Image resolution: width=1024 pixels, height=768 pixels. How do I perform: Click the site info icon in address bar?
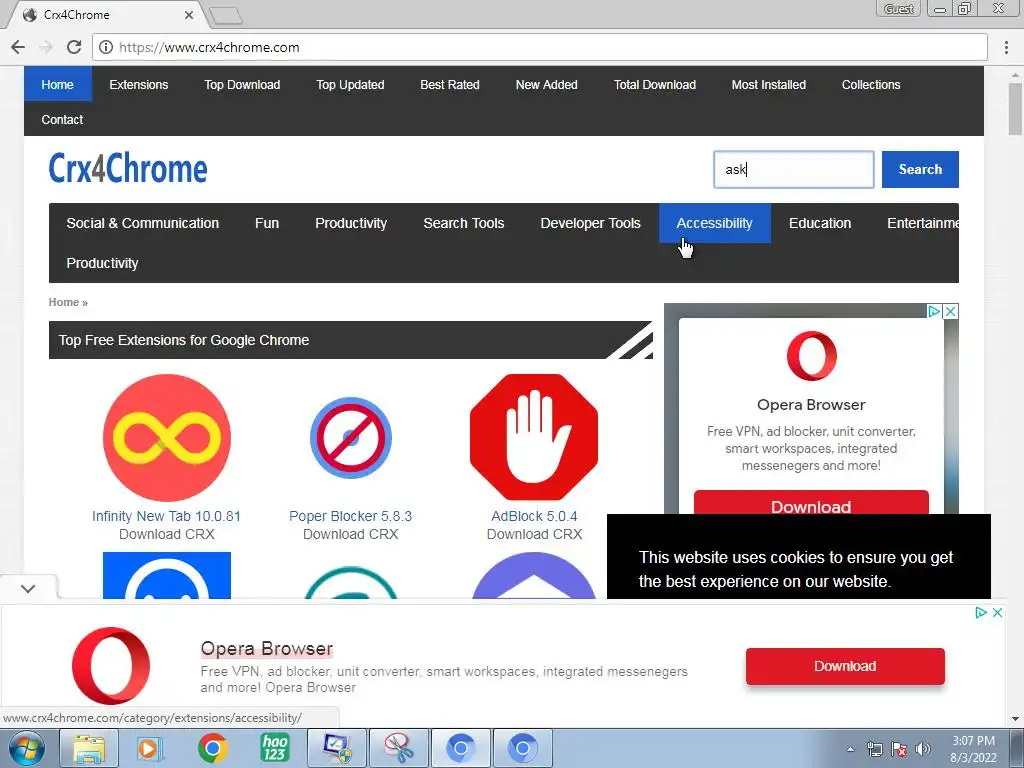[106, 47]
